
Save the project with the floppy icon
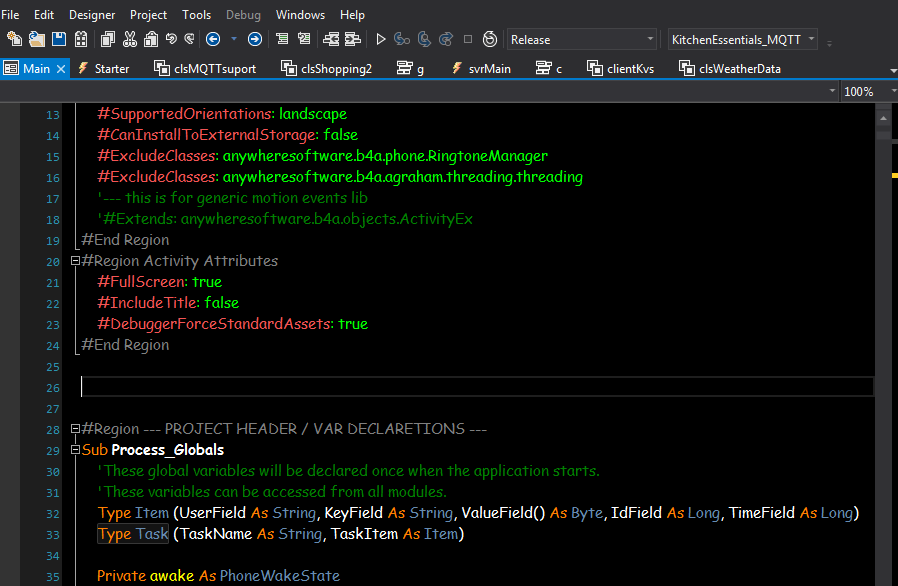click(x=59, y=39)
